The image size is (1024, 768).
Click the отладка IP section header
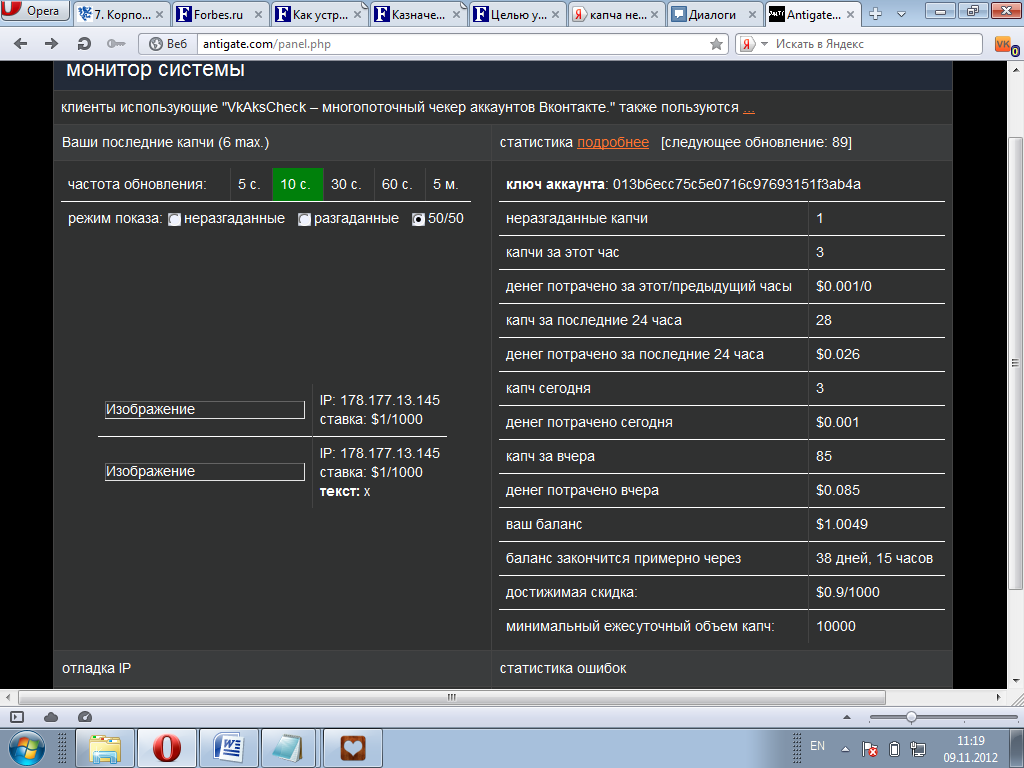(97, 668)
